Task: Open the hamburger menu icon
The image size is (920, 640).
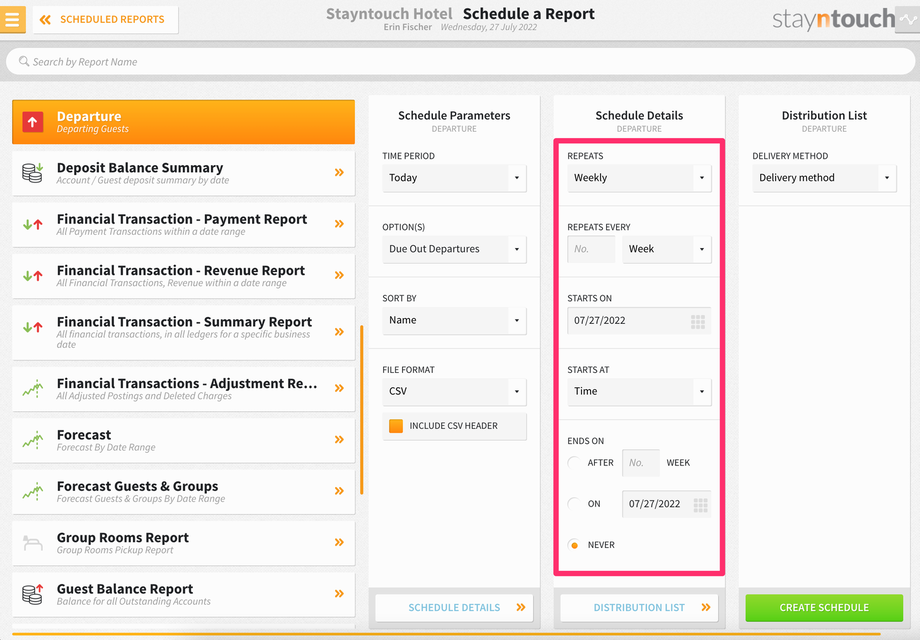Action: pos(12,19)
